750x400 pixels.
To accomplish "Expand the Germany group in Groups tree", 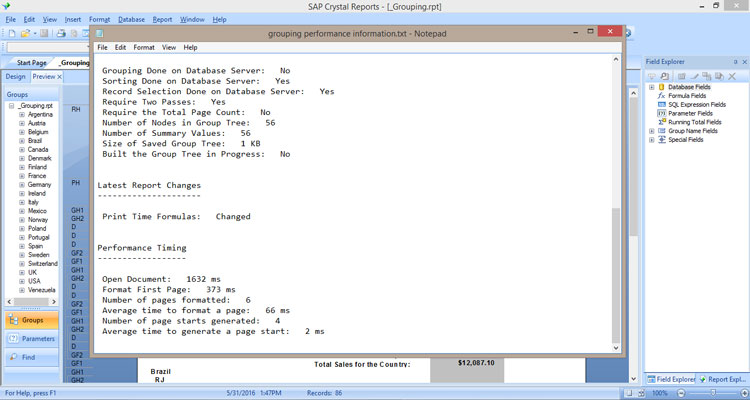I will 22,185.
